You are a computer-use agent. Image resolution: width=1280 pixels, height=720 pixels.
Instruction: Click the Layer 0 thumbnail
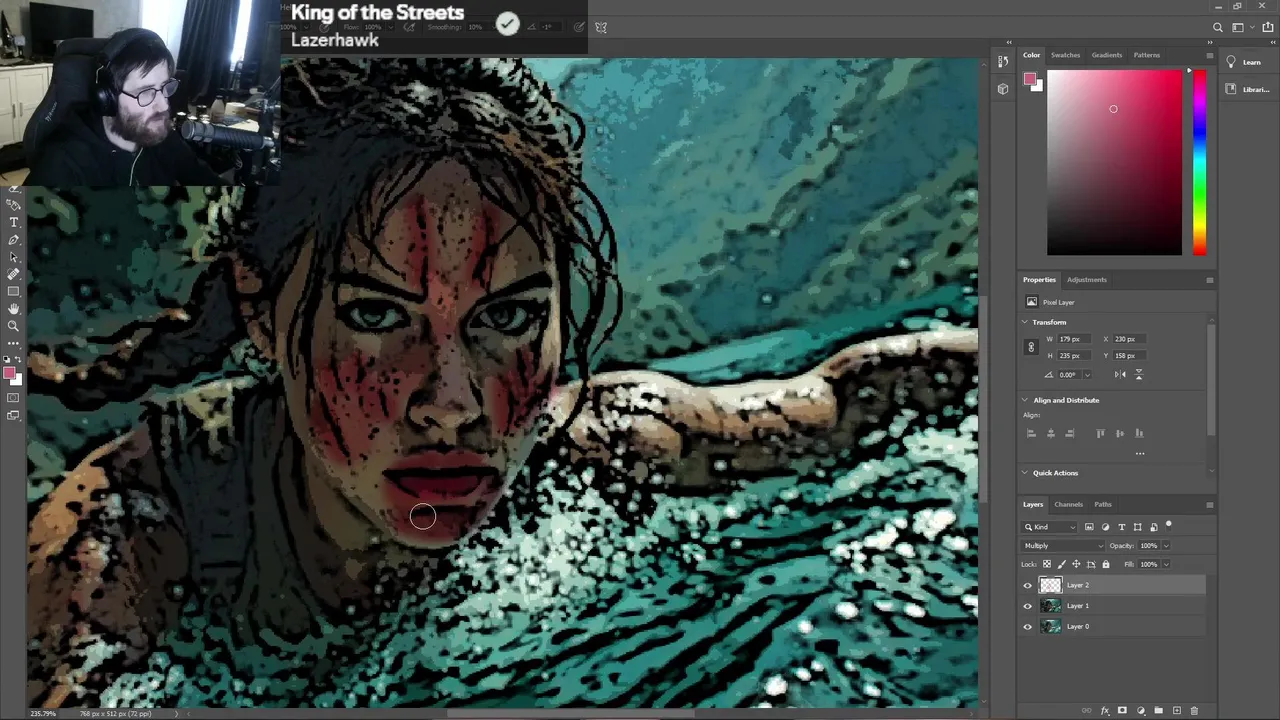pyautogui.click(x=1050, y=627)
